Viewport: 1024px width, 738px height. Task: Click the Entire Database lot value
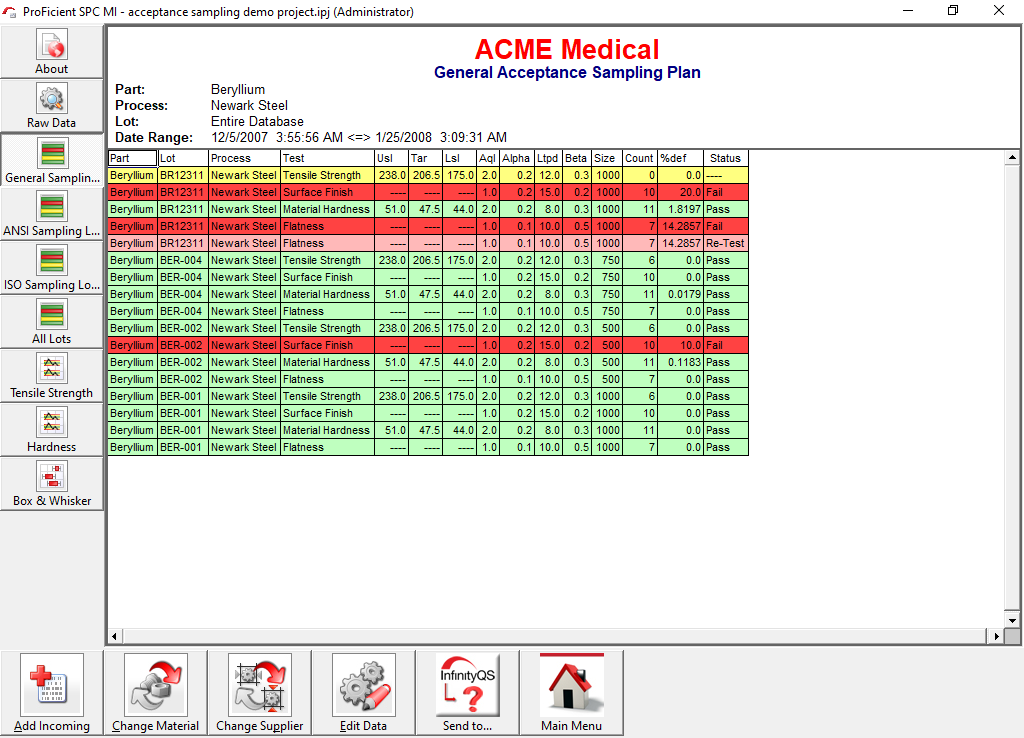point(257,121)
